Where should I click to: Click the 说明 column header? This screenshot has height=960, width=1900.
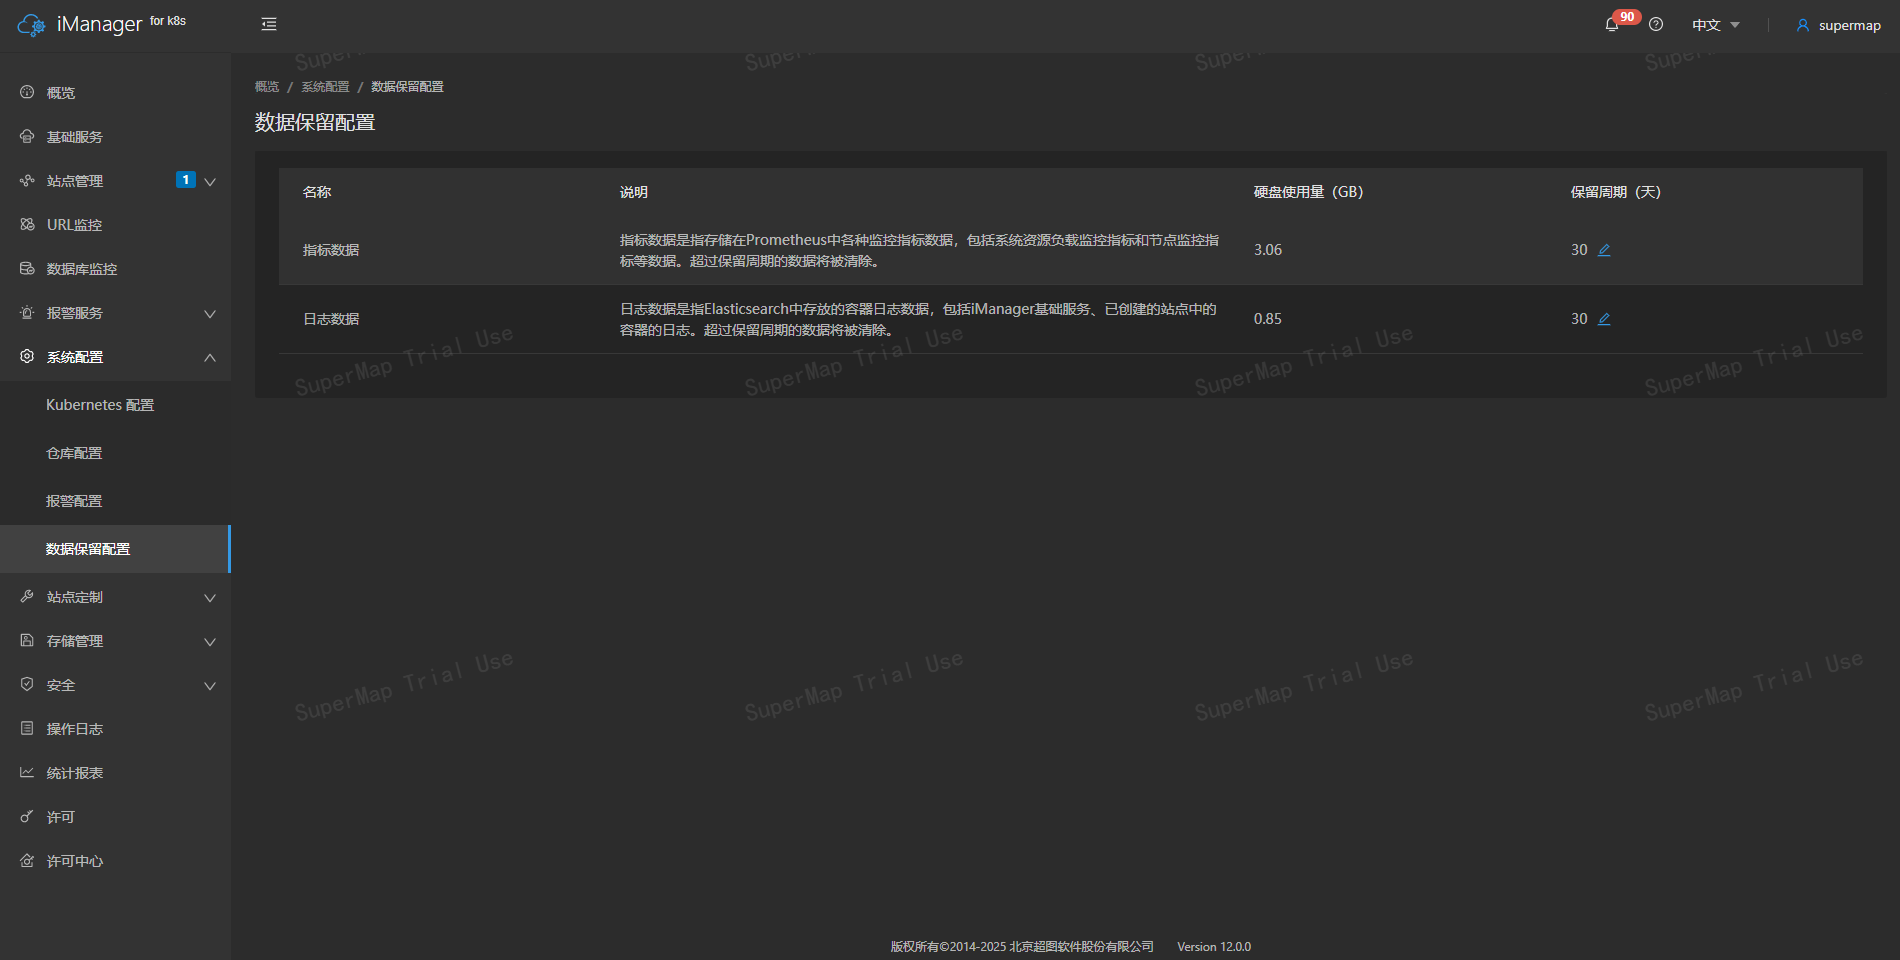click(x=634, y=192)
